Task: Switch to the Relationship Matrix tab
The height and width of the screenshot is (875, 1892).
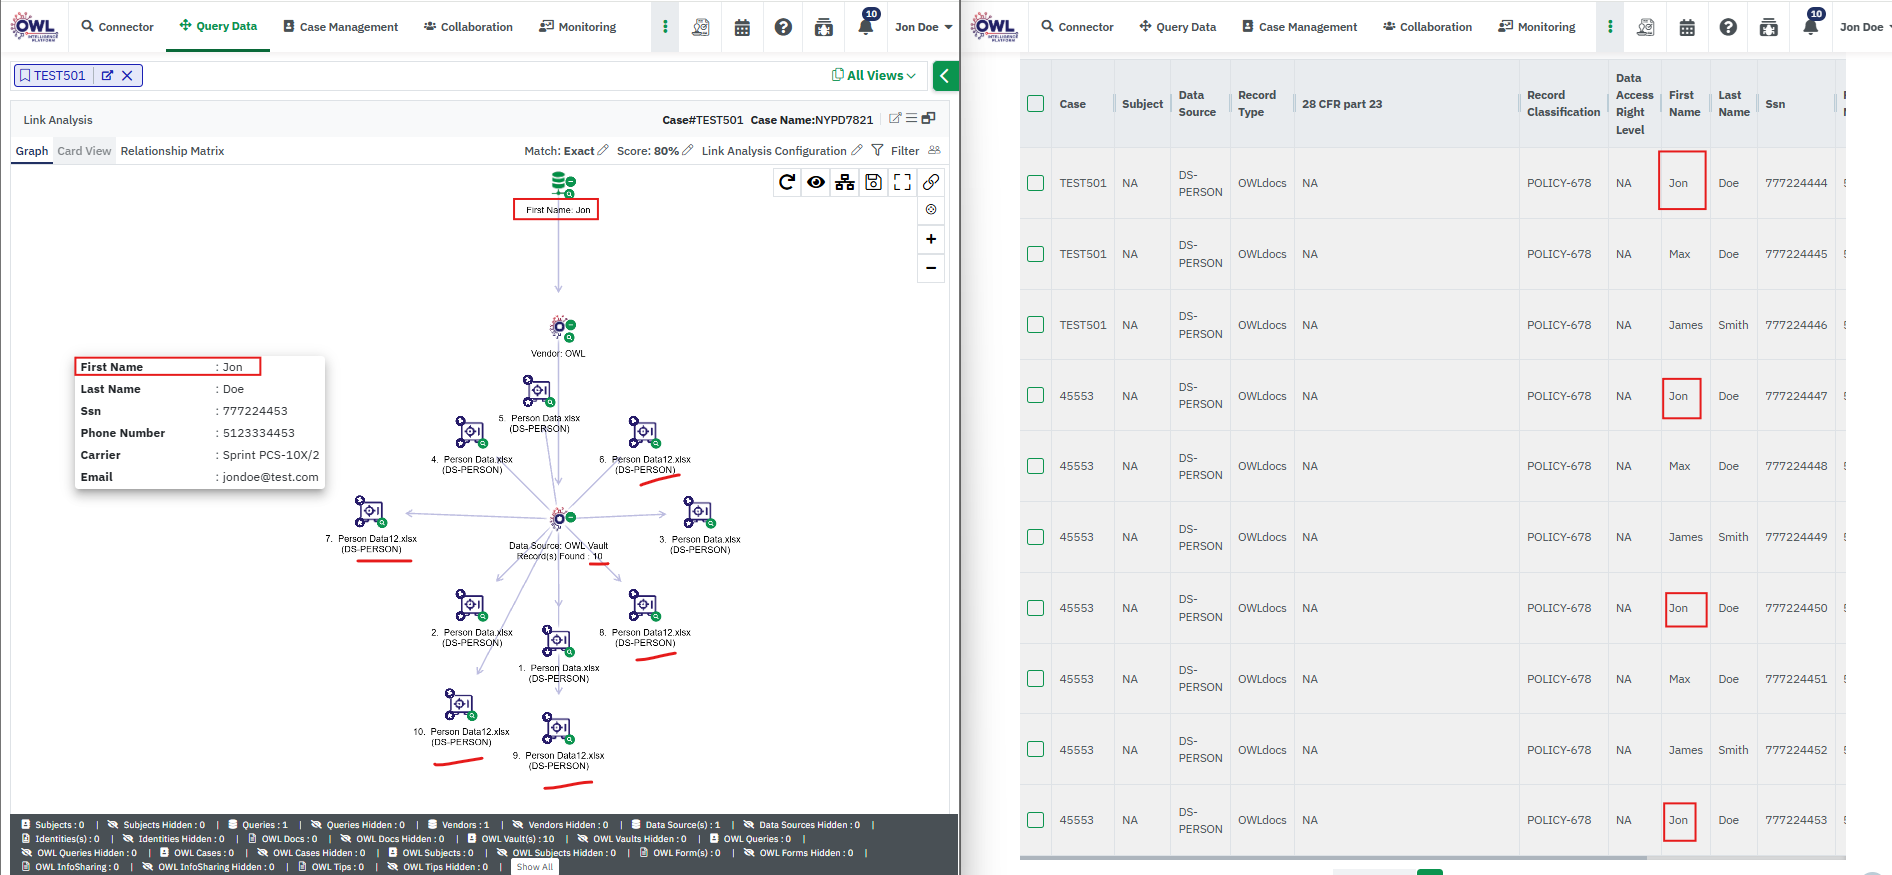Action: (172, 151)
